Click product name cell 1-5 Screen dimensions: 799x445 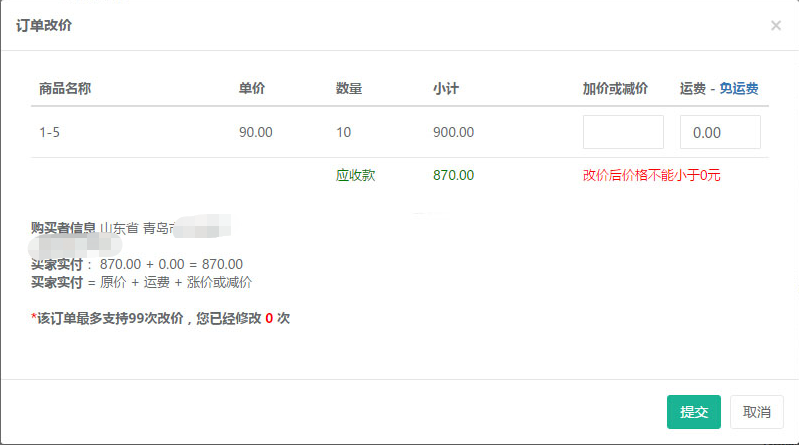pos(50,132)
